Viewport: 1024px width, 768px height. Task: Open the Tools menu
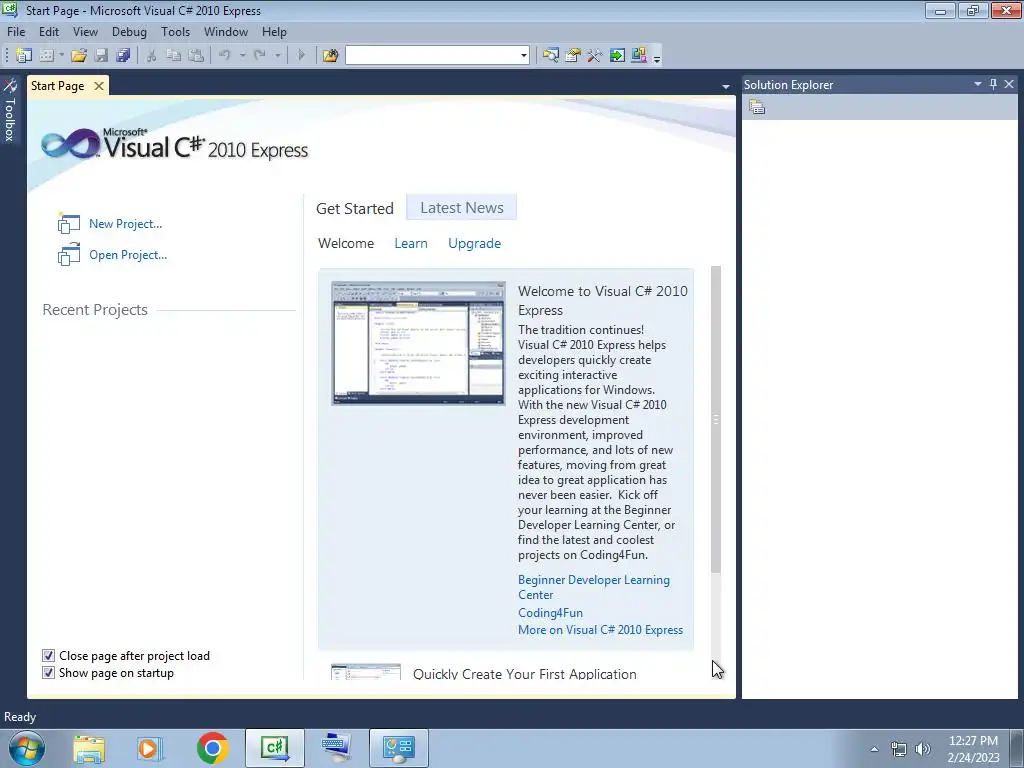click(x=175, y=31)
